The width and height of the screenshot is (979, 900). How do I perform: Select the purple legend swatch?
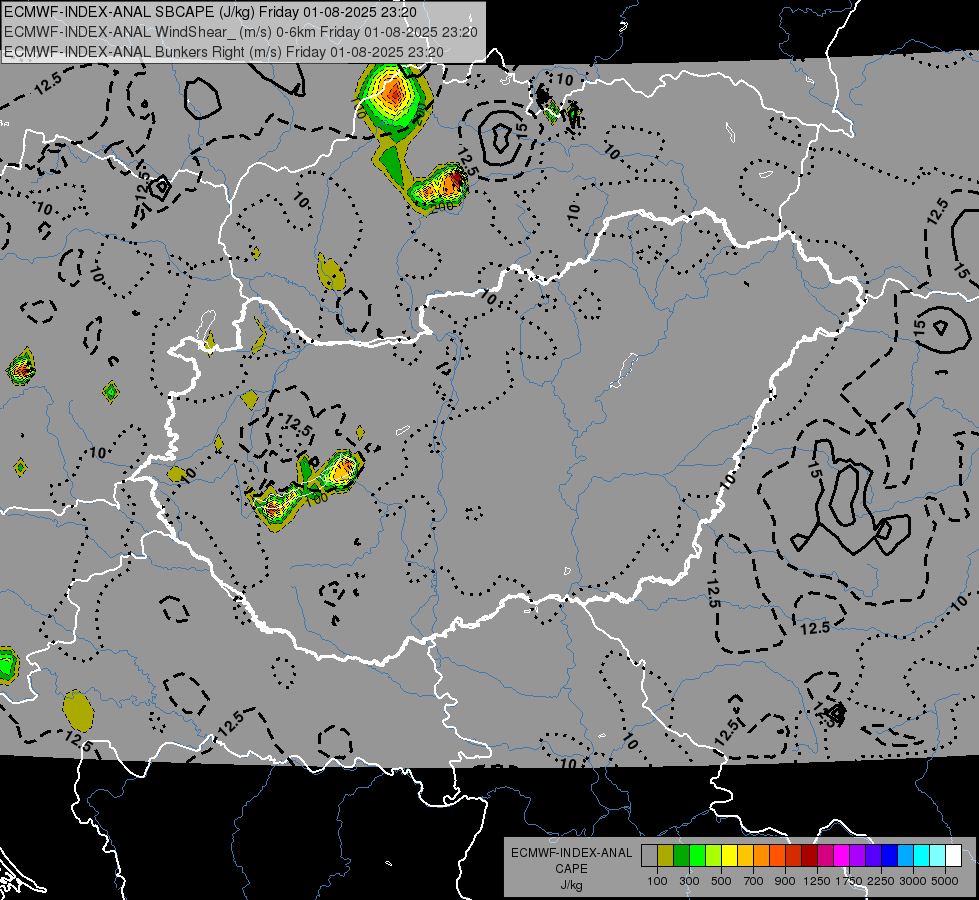858,856
